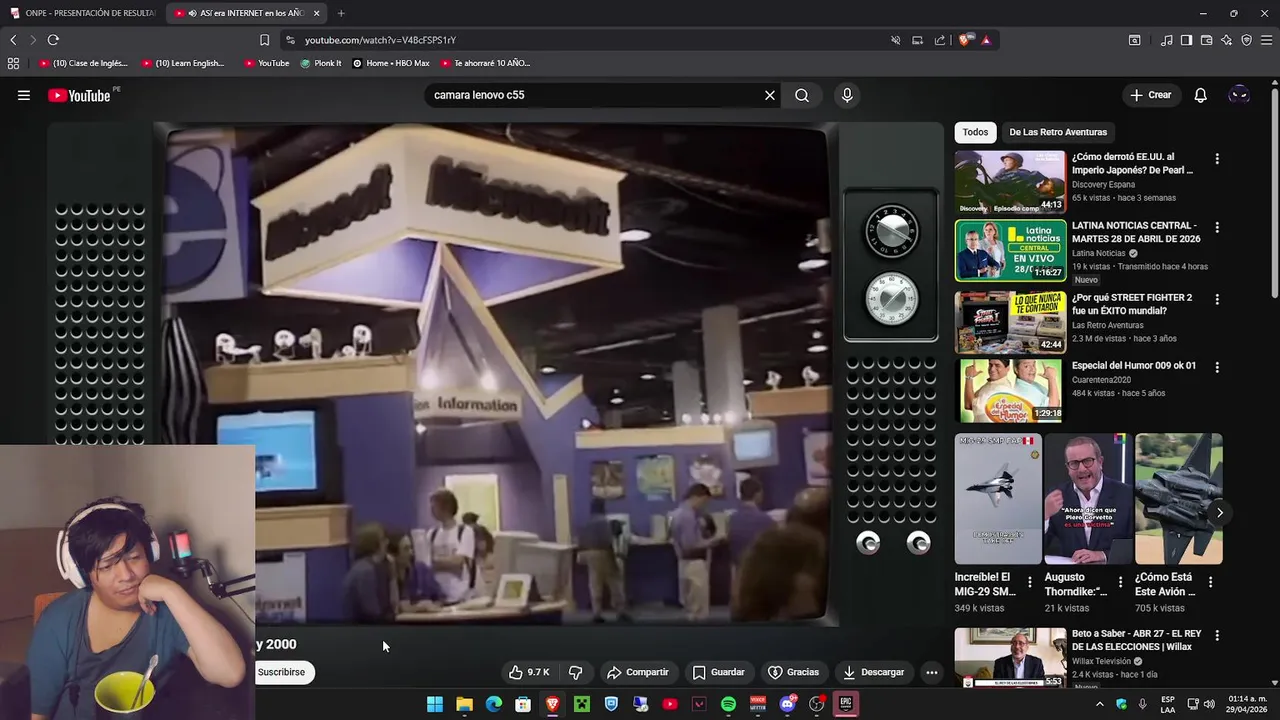Install or cast via the screen icon
The height and width of the screenshot is (720, 1280).
tap(918, 40)
